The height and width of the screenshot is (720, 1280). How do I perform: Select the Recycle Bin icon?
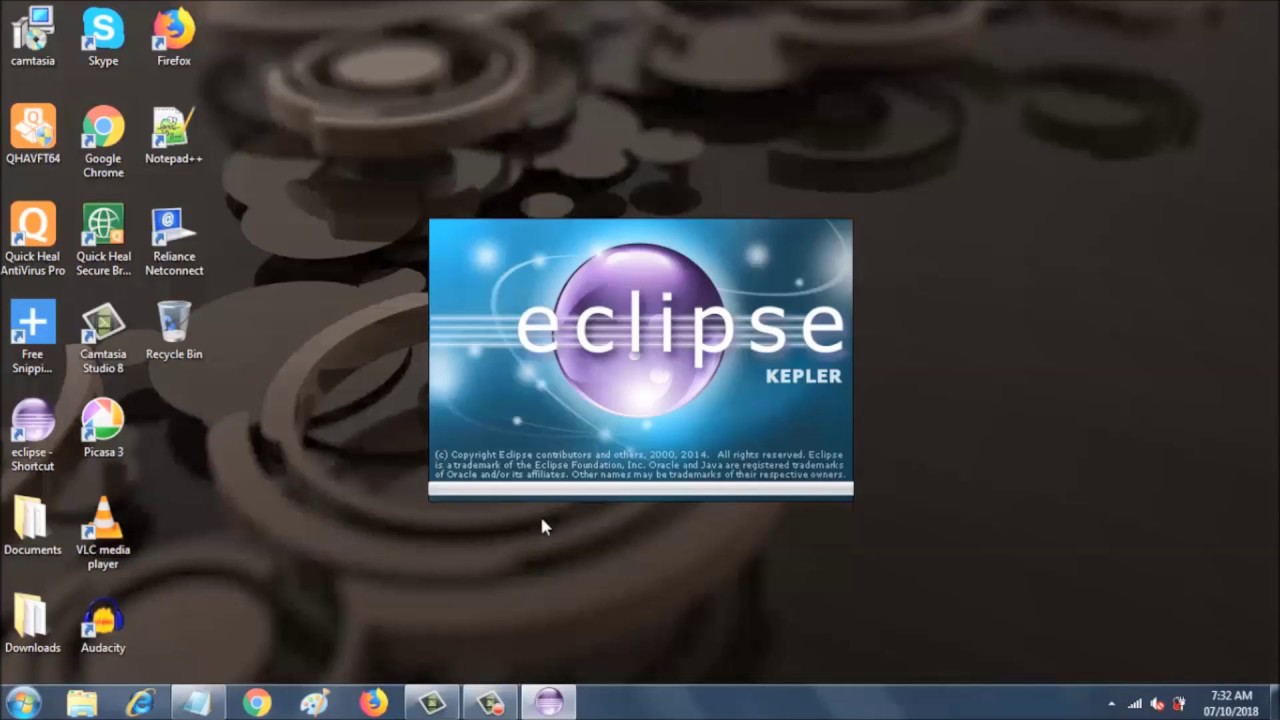pyautogui.click(x=174, y=331)
